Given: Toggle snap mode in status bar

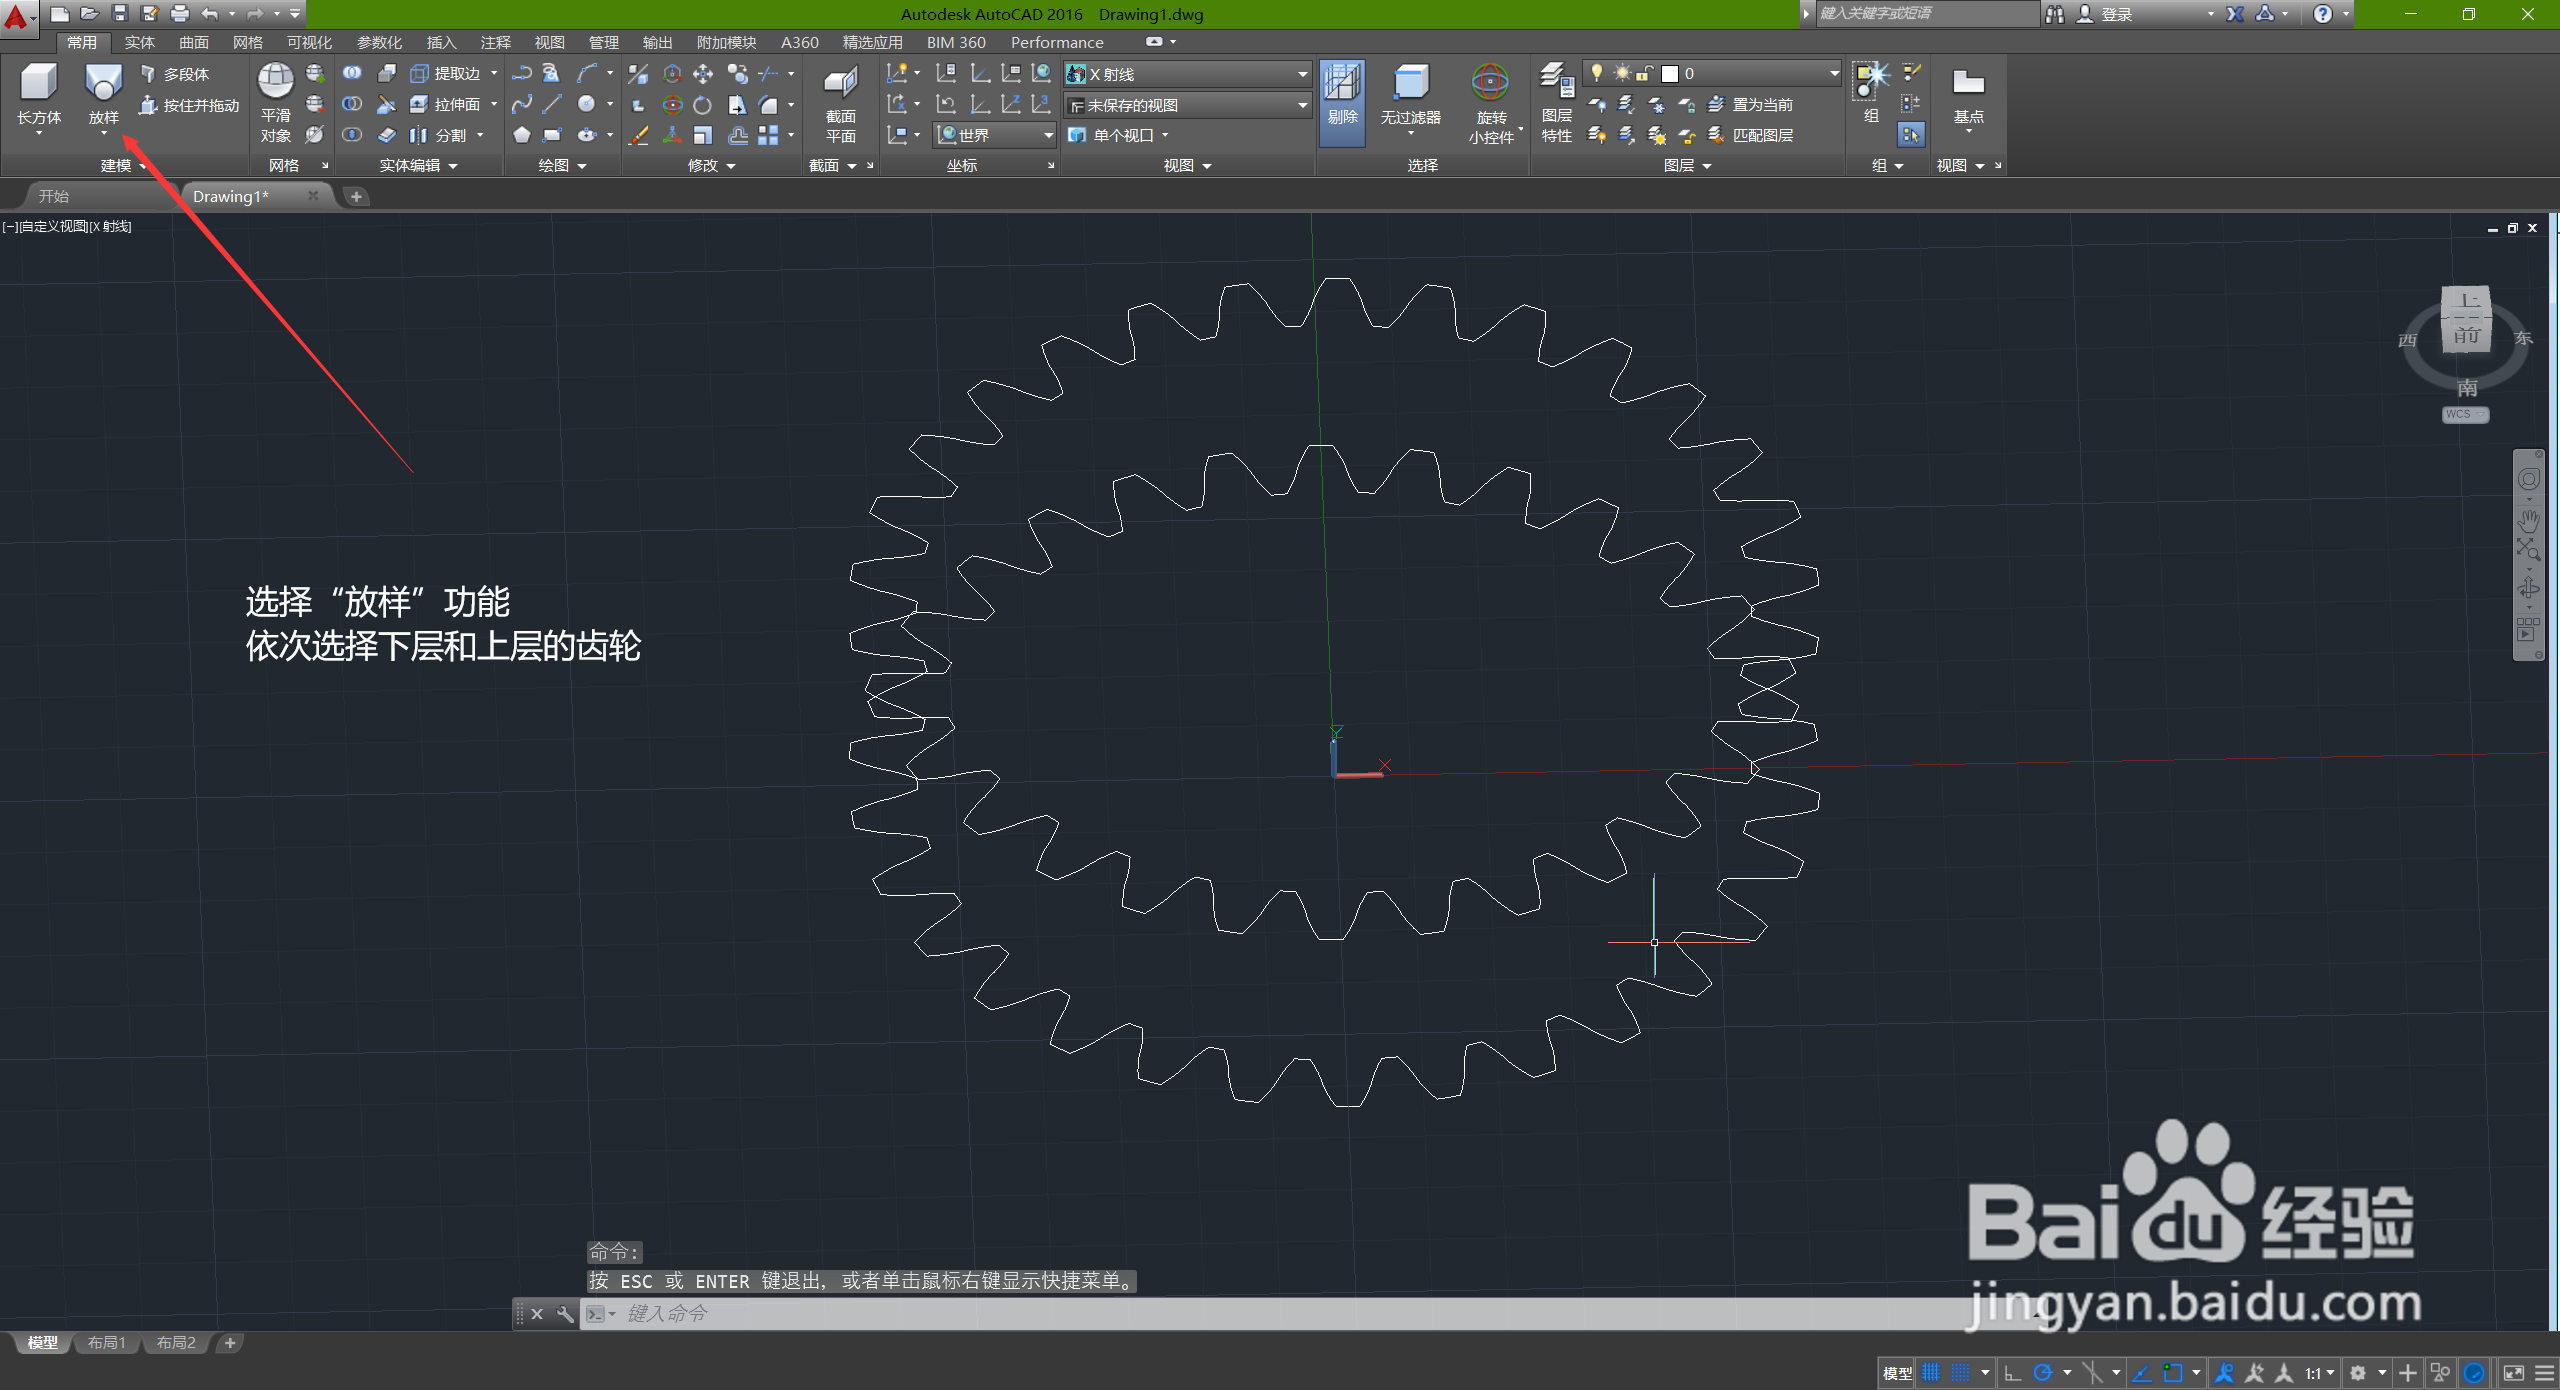Looking at the screenshot, I should 1961,1373.
